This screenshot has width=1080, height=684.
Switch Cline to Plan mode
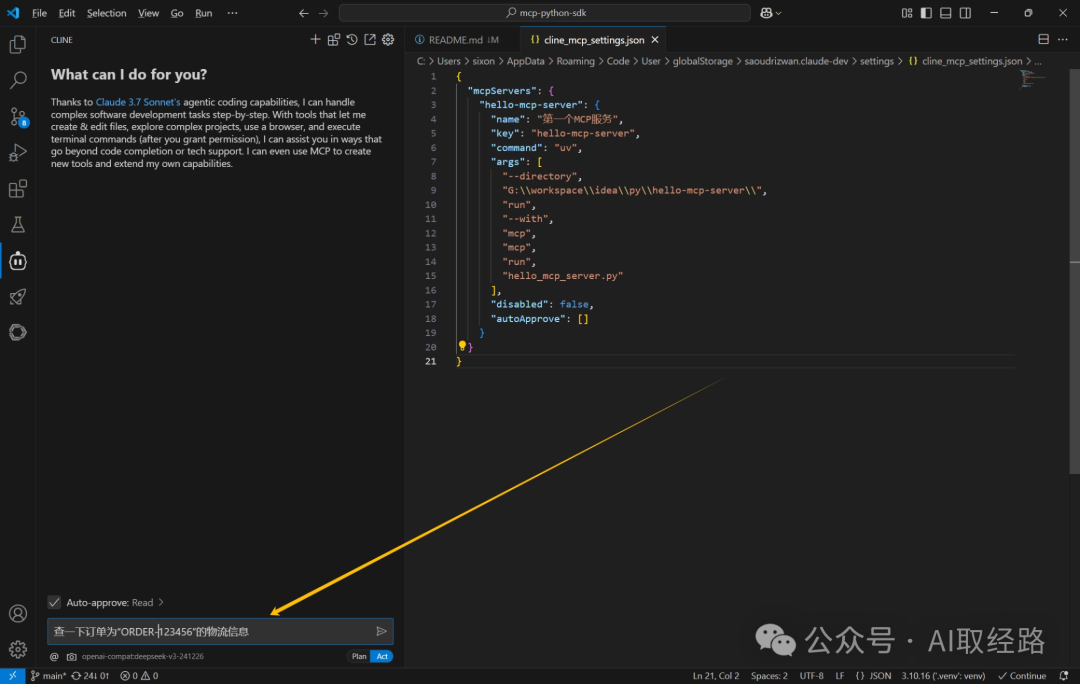(359, 656)
